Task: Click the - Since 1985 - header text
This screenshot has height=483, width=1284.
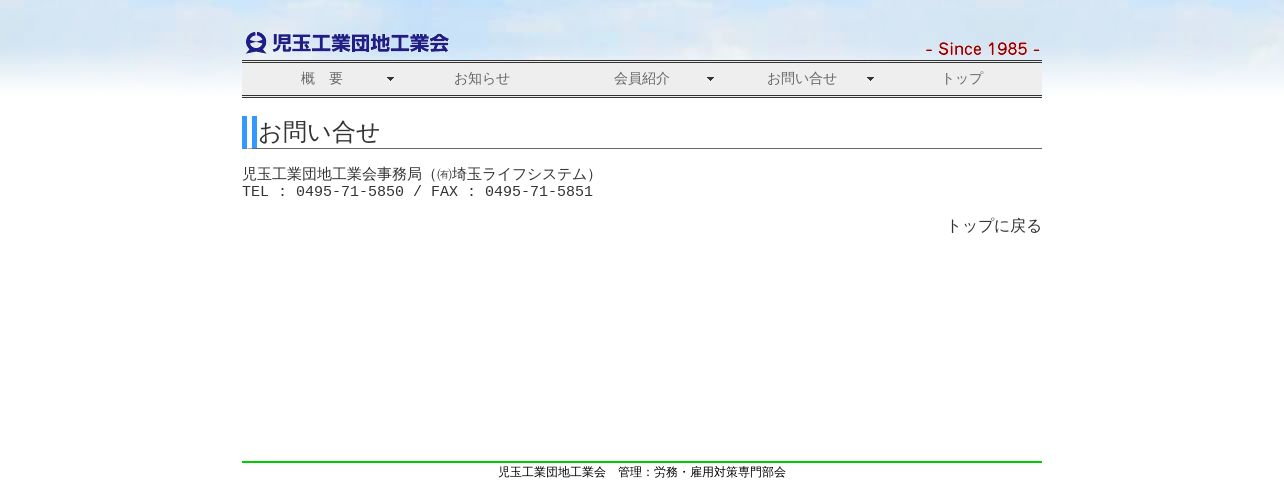Action: [983, 49]
